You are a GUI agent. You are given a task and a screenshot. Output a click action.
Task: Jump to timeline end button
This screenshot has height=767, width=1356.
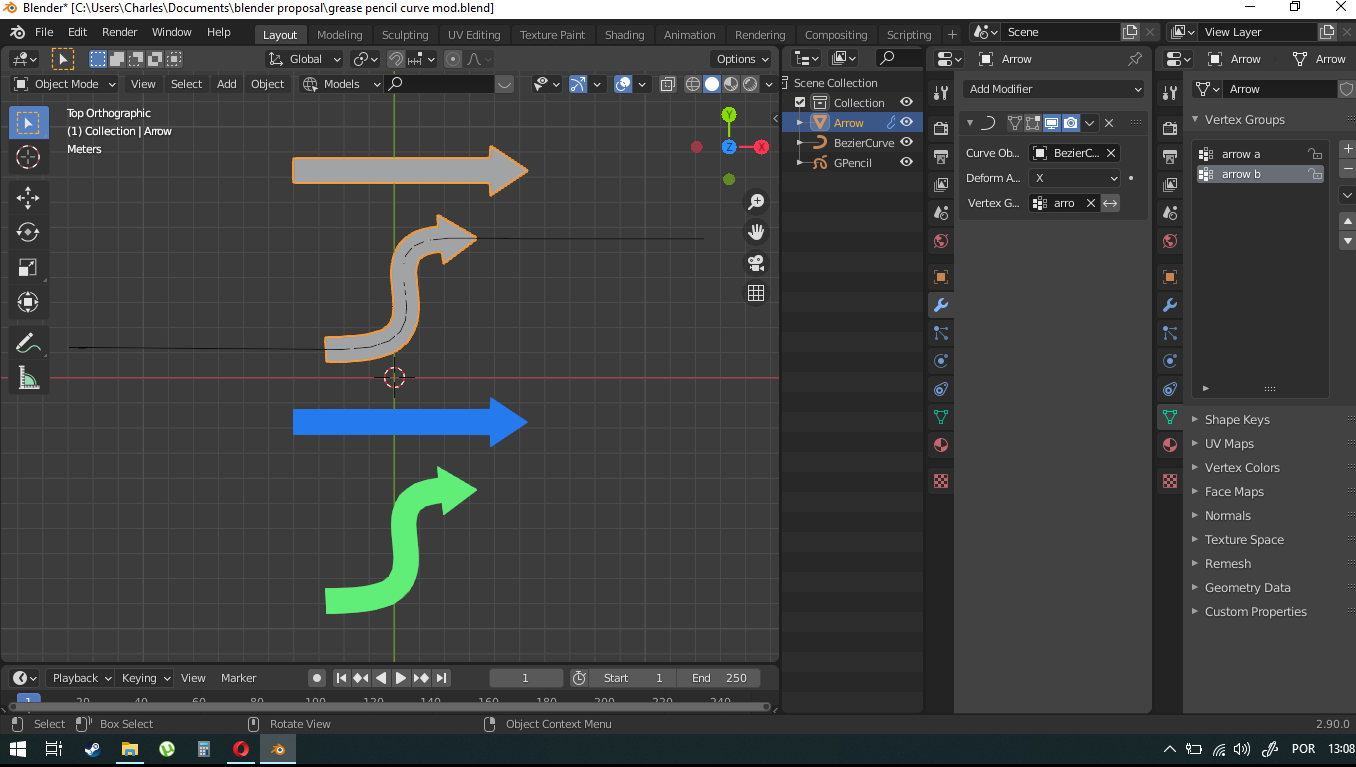[442, 678]
